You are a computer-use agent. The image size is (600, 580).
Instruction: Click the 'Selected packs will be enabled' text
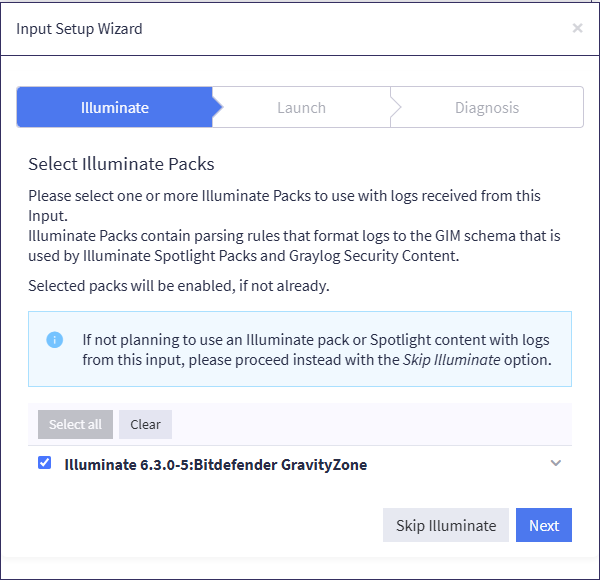[178, 286]
